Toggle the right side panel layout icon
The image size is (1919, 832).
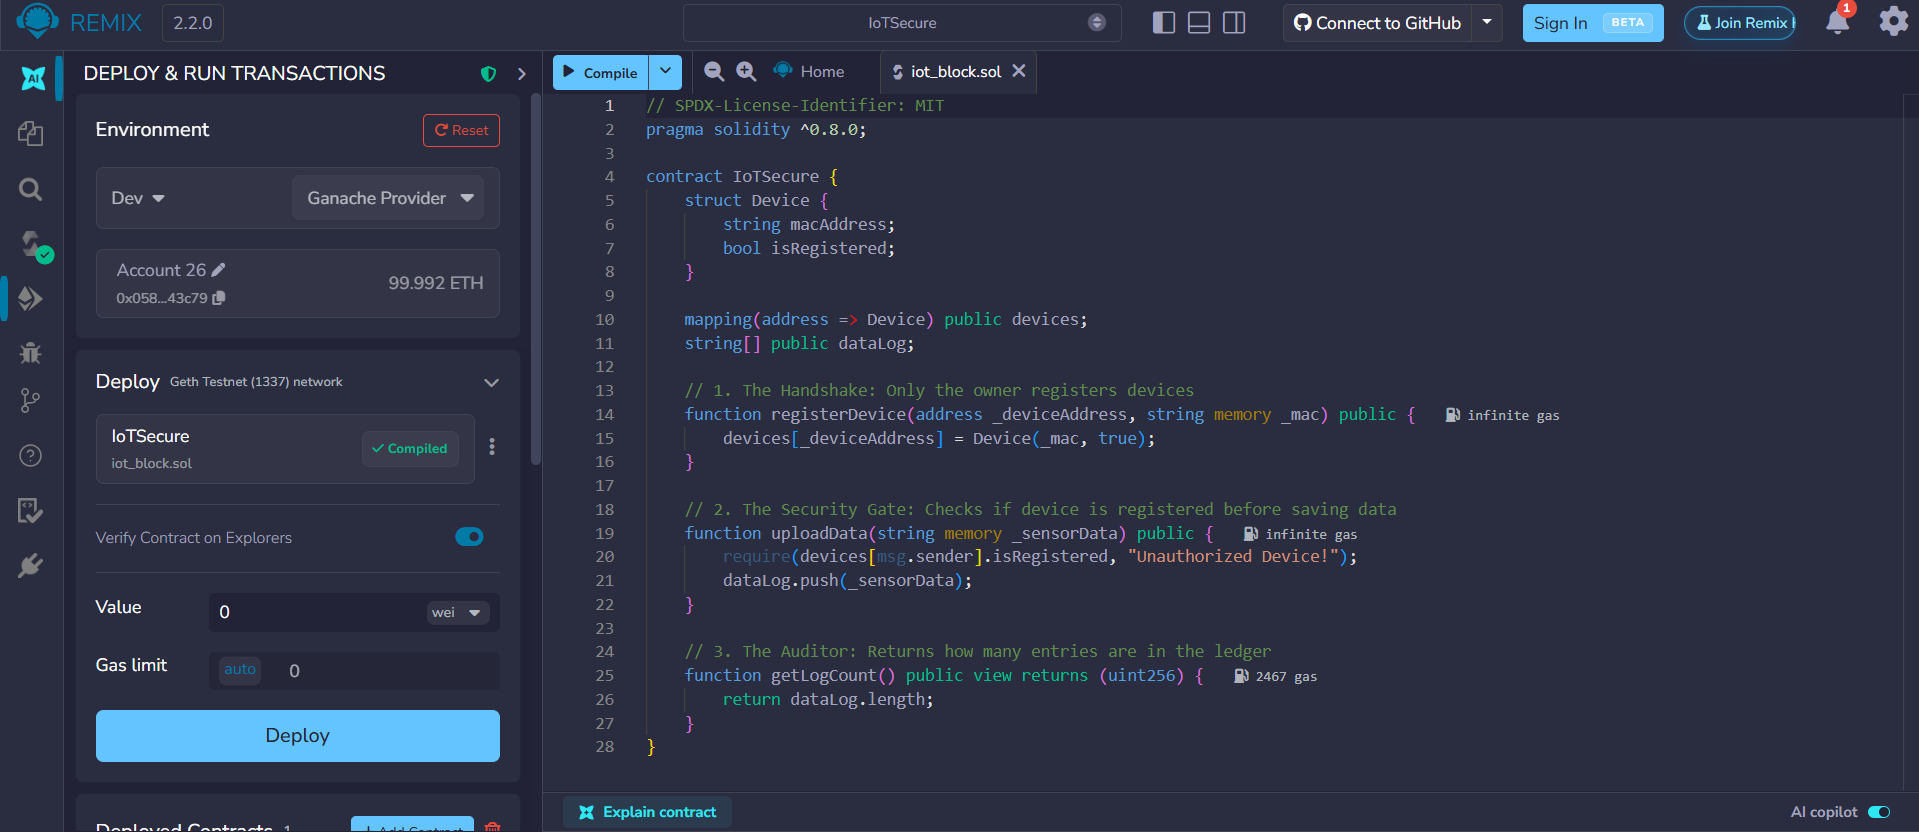[x=1234, y=22]
